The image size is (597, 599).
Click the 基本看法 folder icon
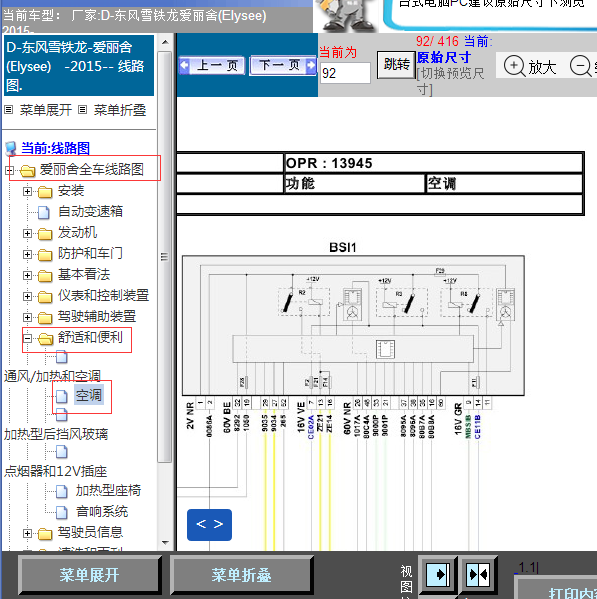(x=45, y=276)
